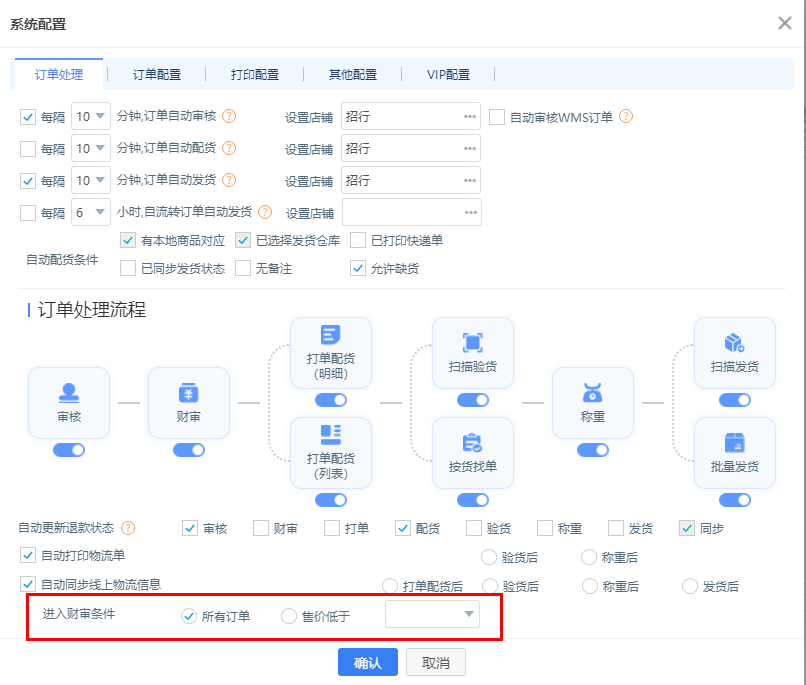Viewport: 806px width, 685px height.
Task: Toggle the 打单配货(列表) switch
Action: click(x=331, y=500)
